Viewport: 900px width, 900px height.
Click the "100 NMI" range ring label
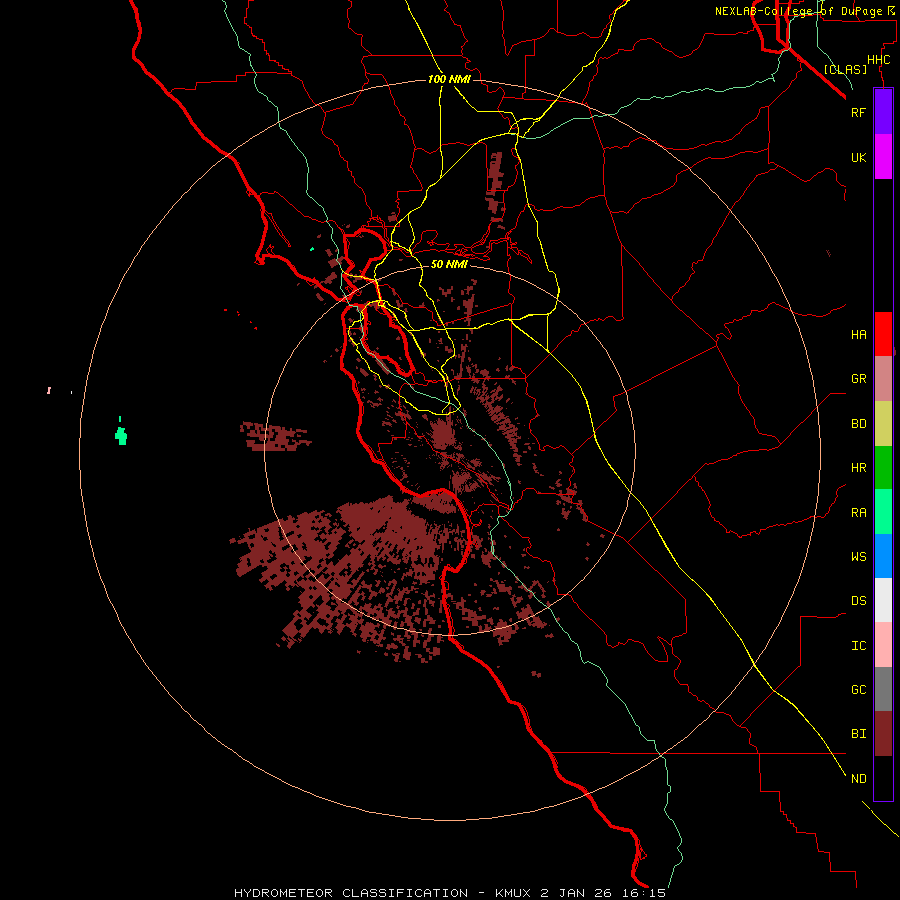pos(449,79)
